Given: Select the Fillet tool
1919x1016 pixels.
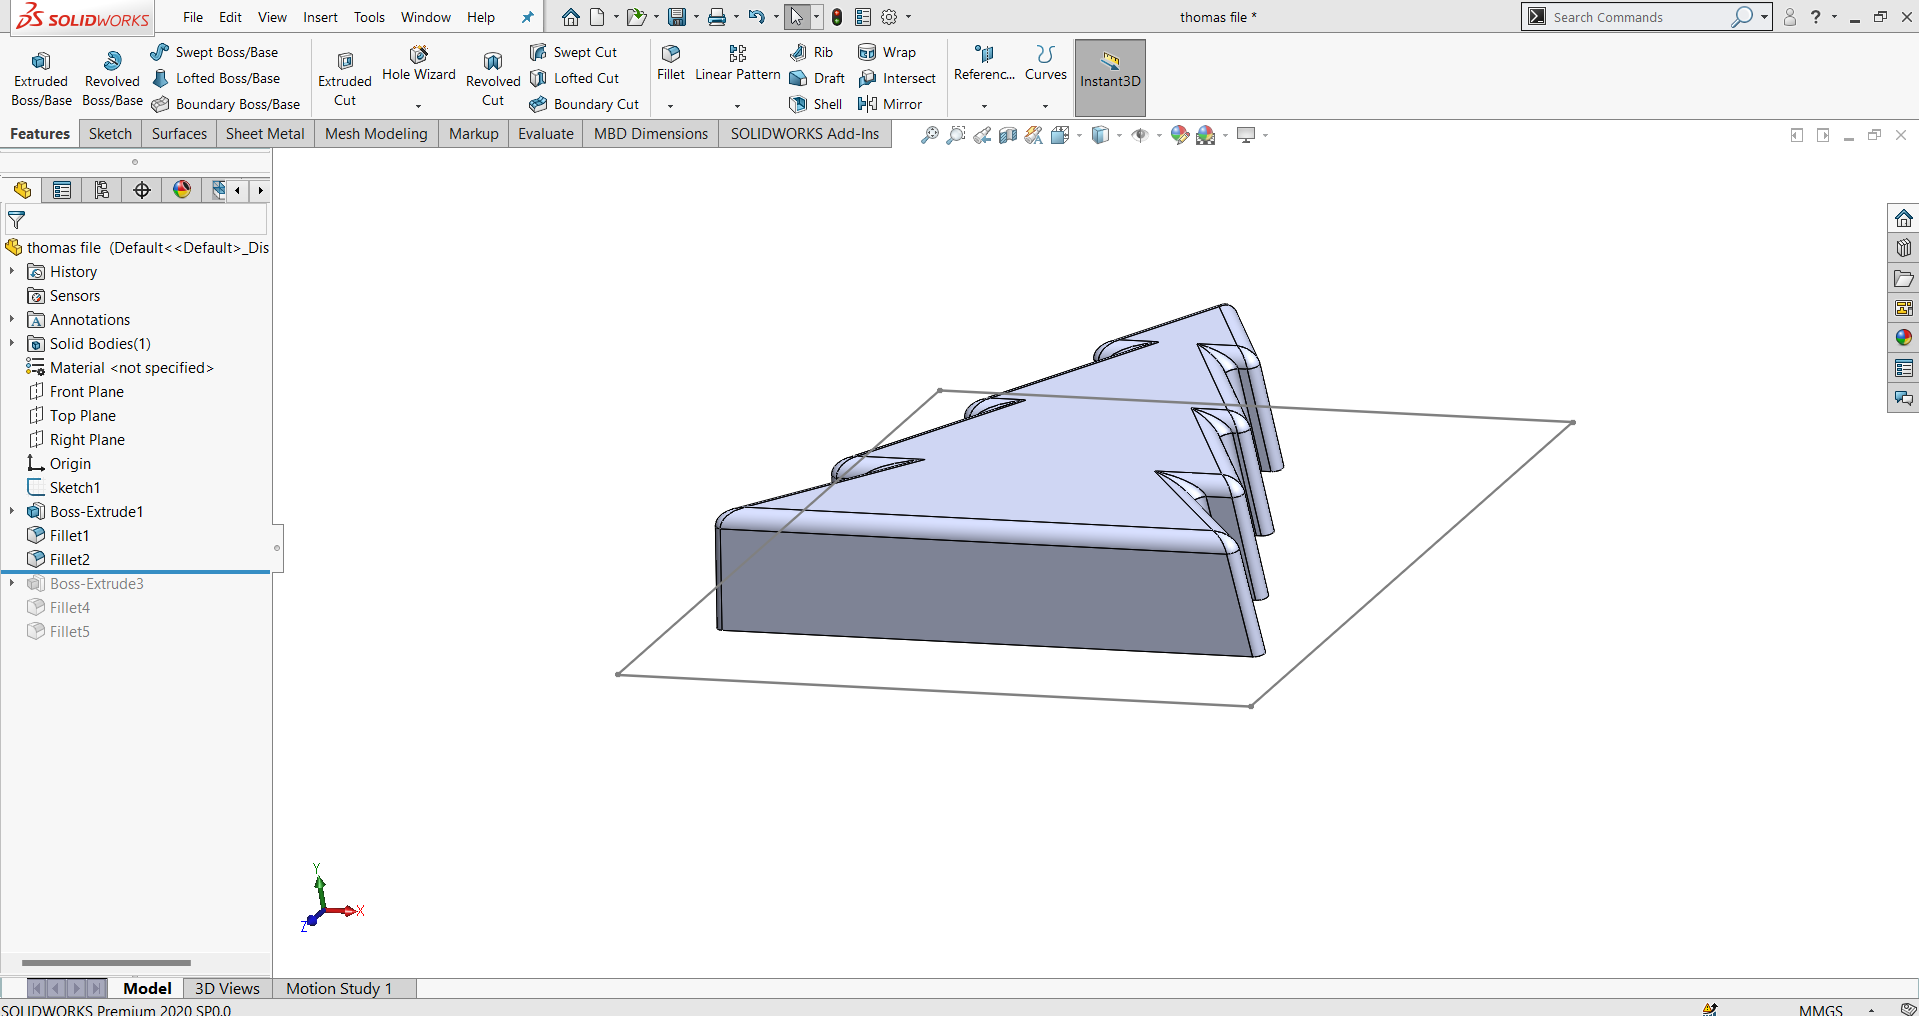Looking at the screenshot, I should coord(671,63).
